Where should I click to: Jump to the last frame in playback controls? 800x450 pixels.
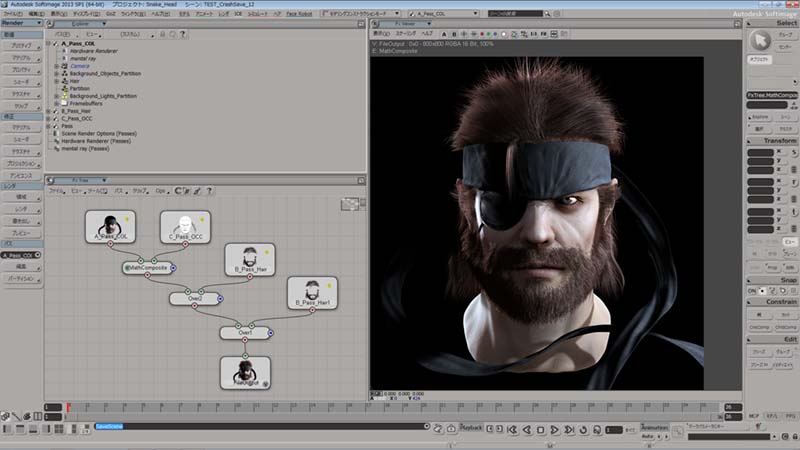[569, 430]
